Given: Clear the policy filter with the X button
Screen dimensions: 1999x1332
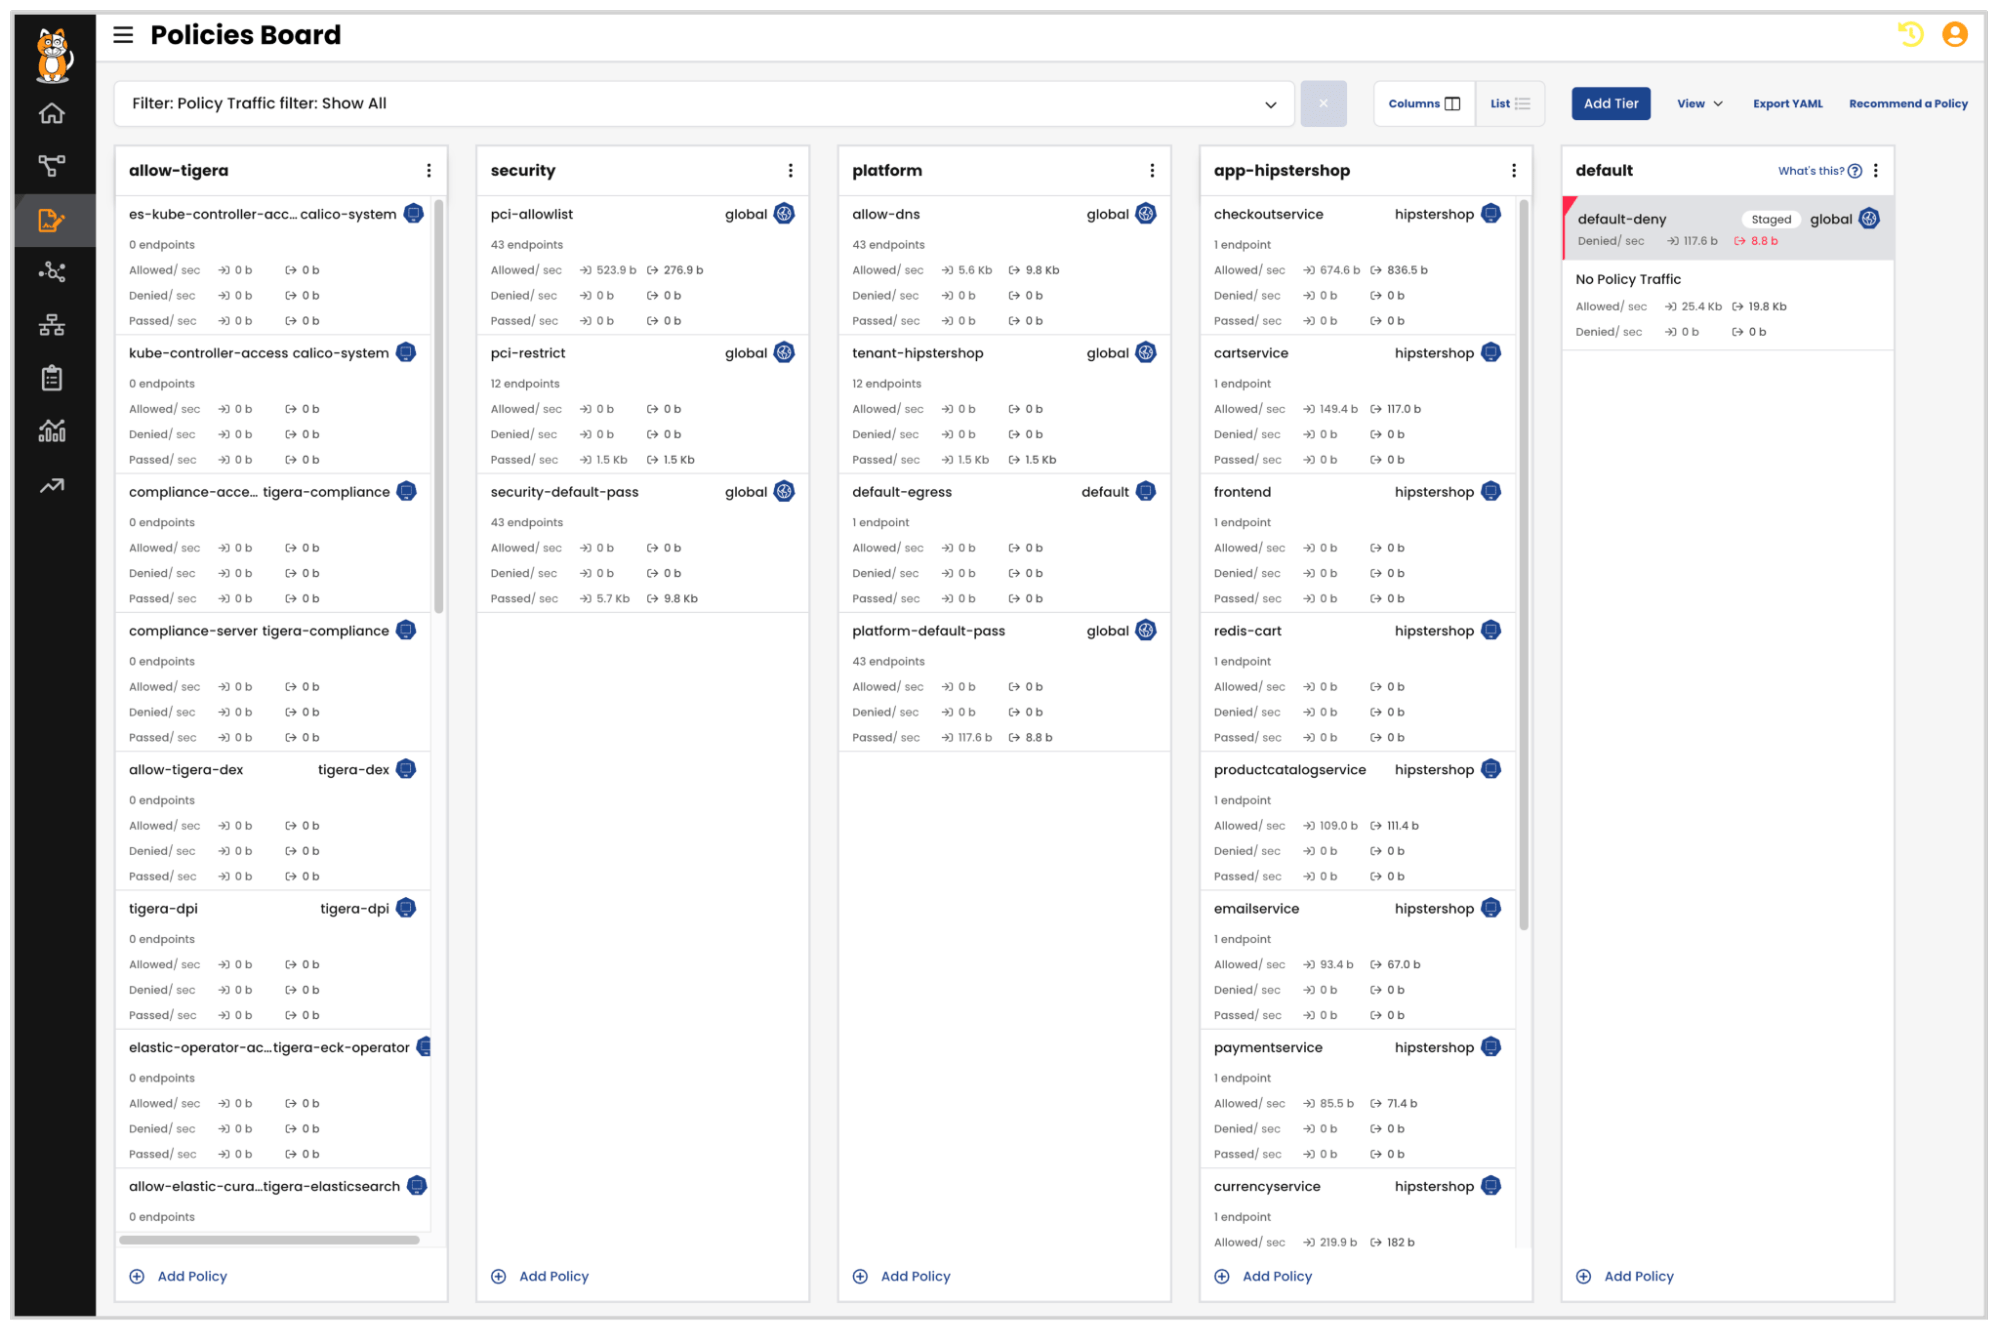Looking at the screenshot, I should pyautogui.click(x=1324, y=104).
